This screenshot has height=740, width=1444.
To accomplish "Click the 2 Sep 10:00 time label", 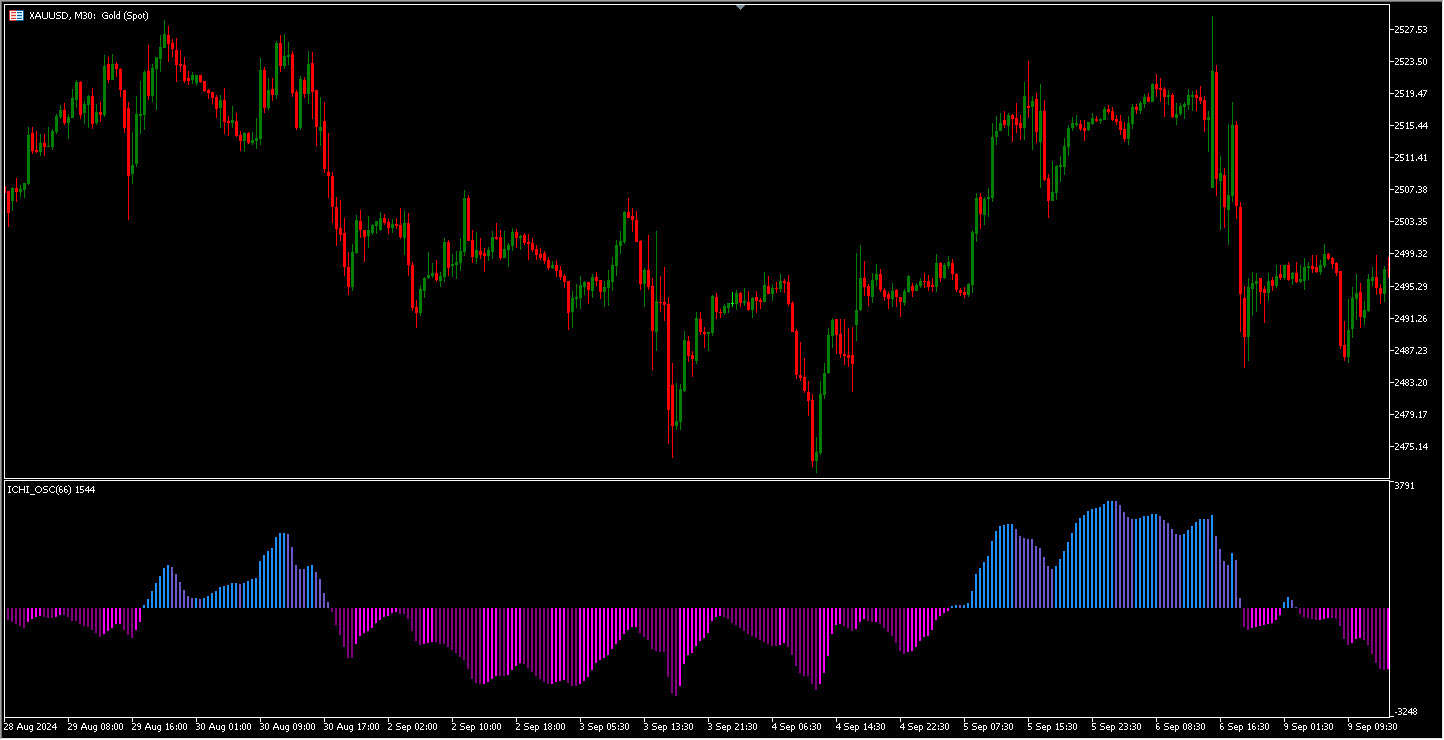I will (x=476, y=726).
